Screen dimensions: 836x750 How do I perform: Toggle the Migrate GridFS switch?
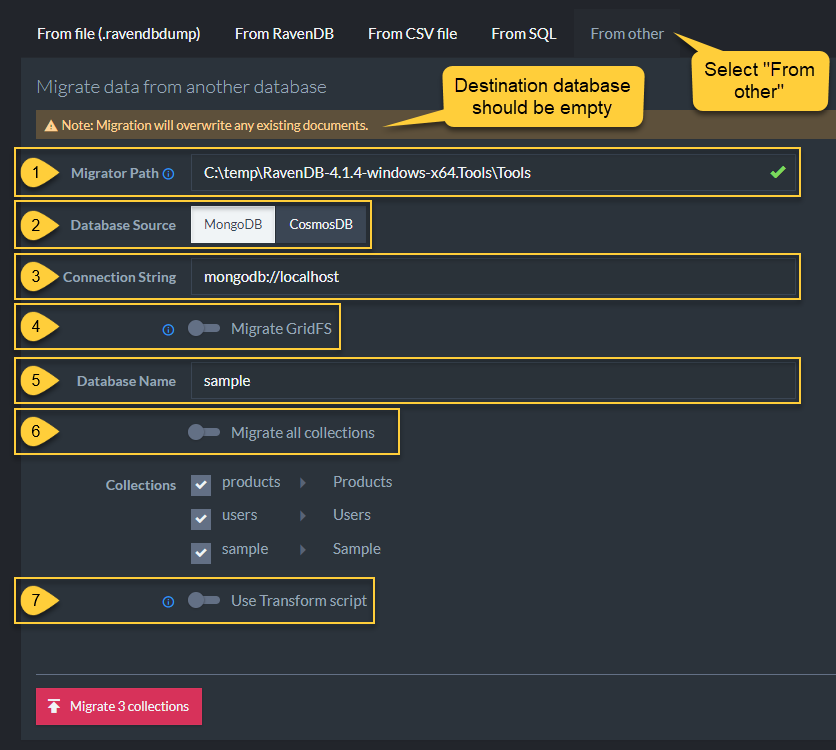(204, 328)
